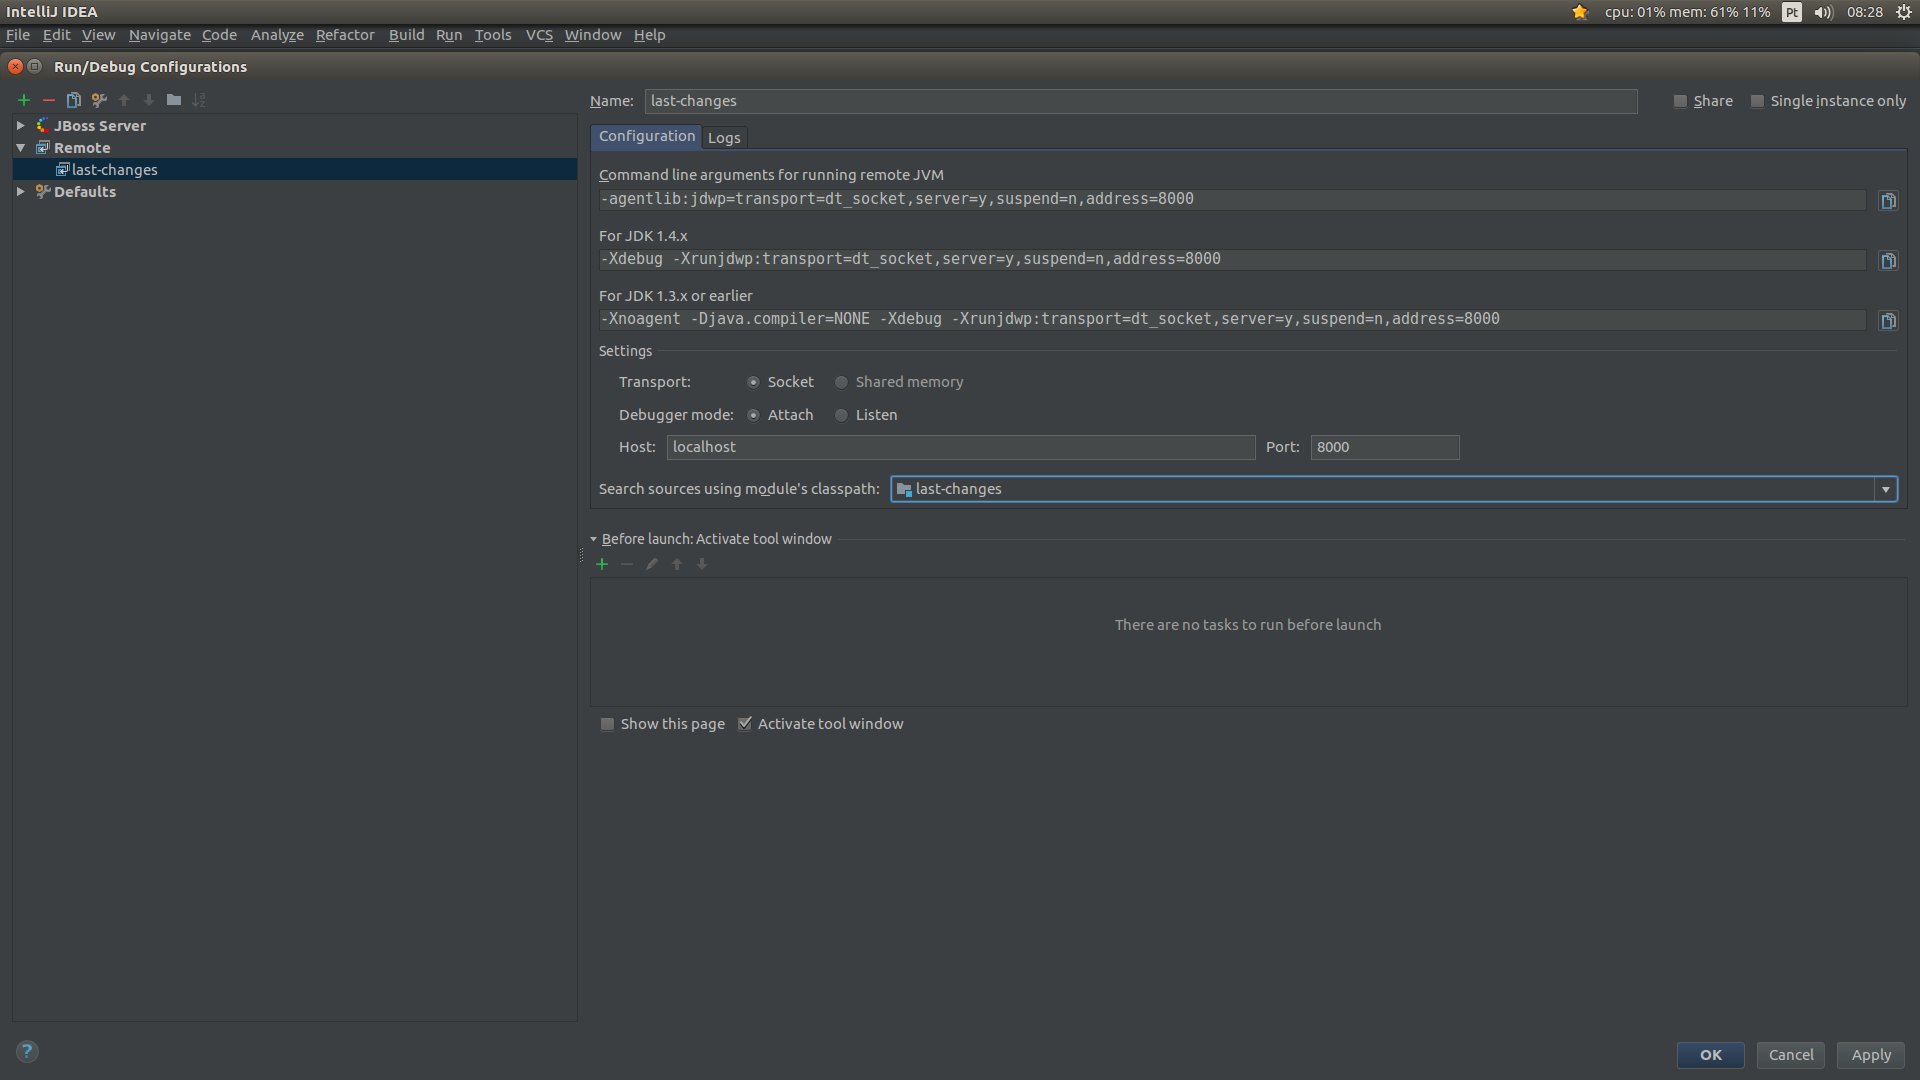Add a before launch task
This screenshot has height=1080, width=1920.
[x=602, y=564]
